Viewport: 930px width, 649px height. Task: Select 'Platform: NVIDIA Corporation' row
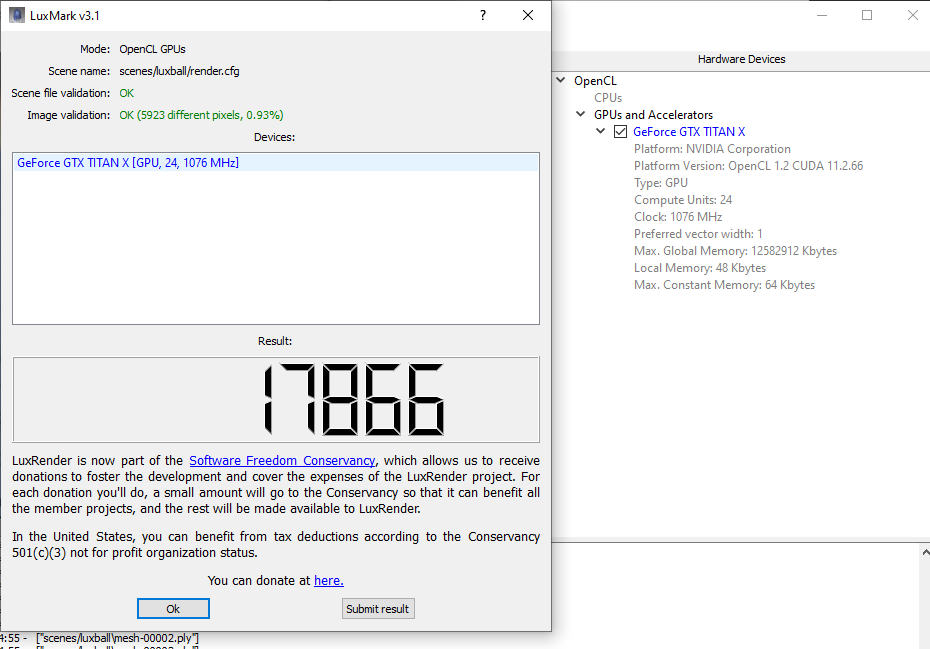point(712,149)
